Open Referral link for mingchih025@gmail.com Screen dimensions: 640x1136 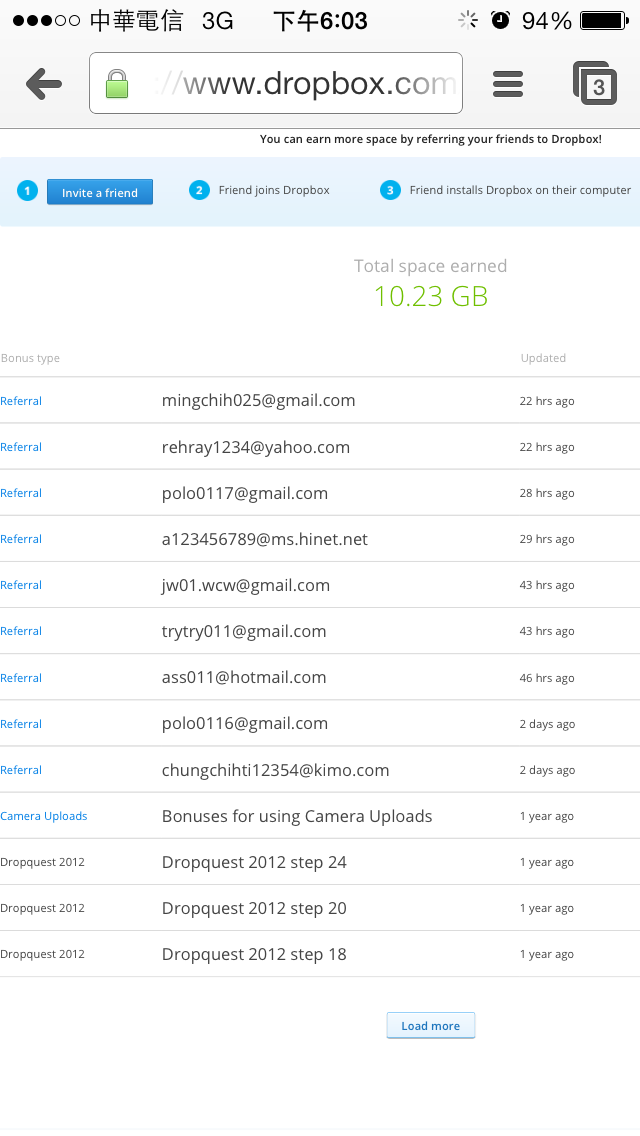pos(21,401)
